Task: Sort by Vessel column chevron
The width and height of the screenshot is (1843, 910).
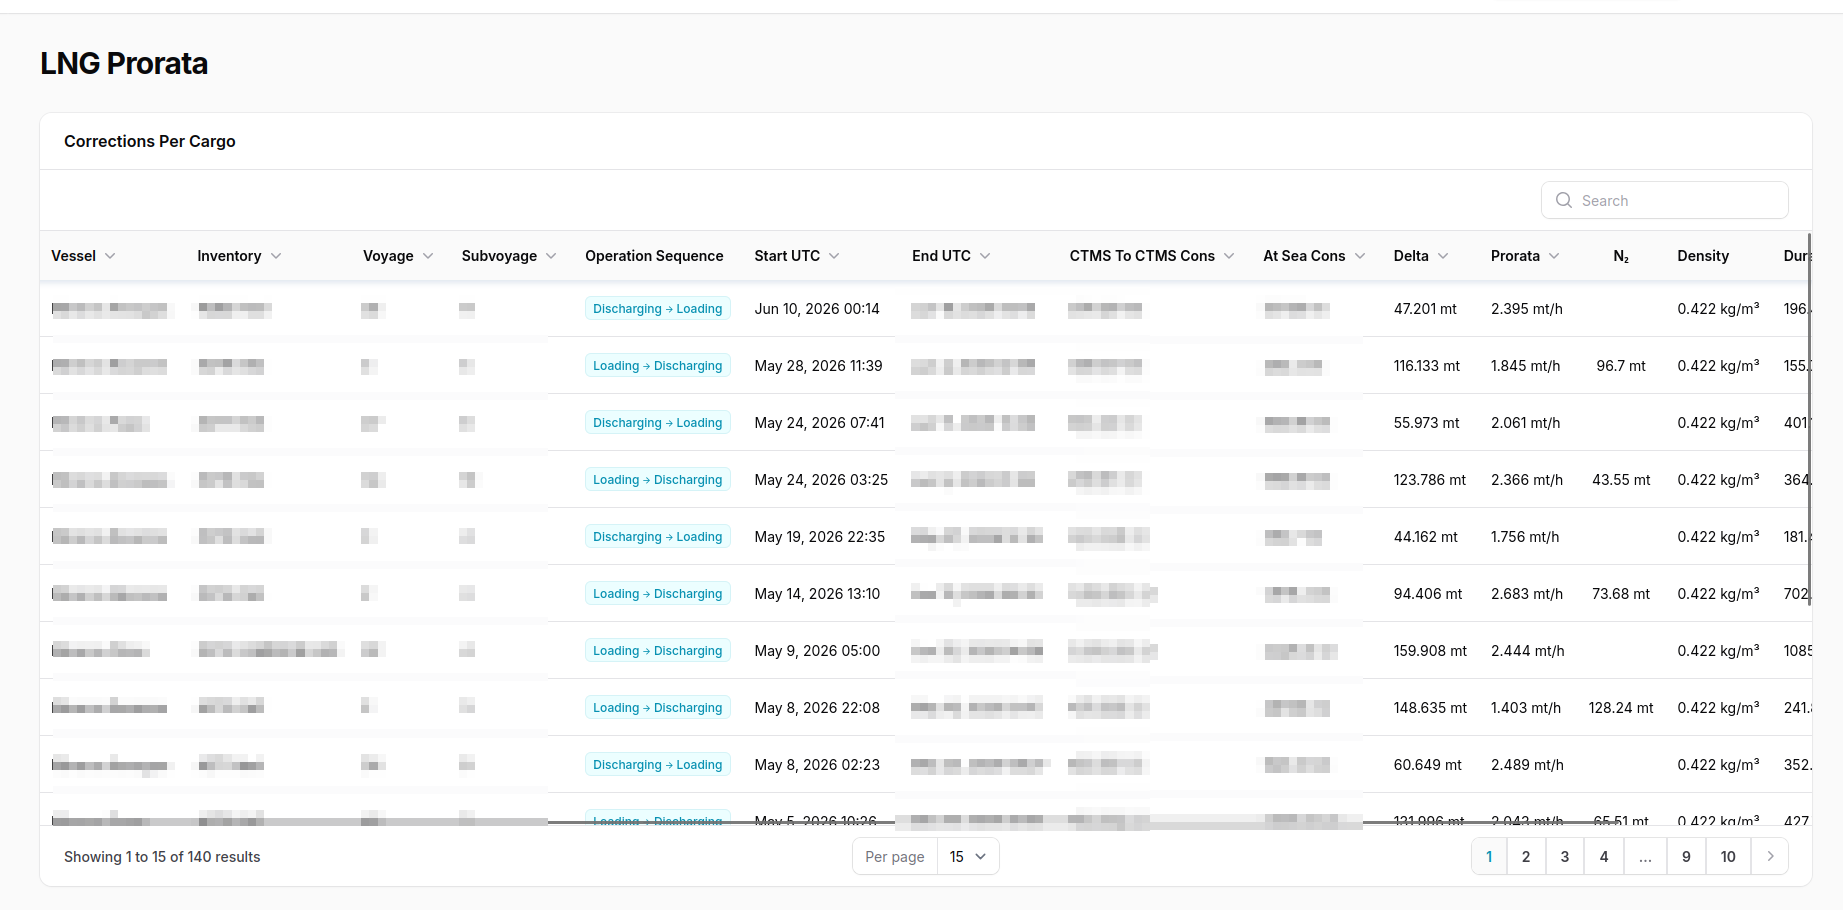Action: click(x=110, y=256)
